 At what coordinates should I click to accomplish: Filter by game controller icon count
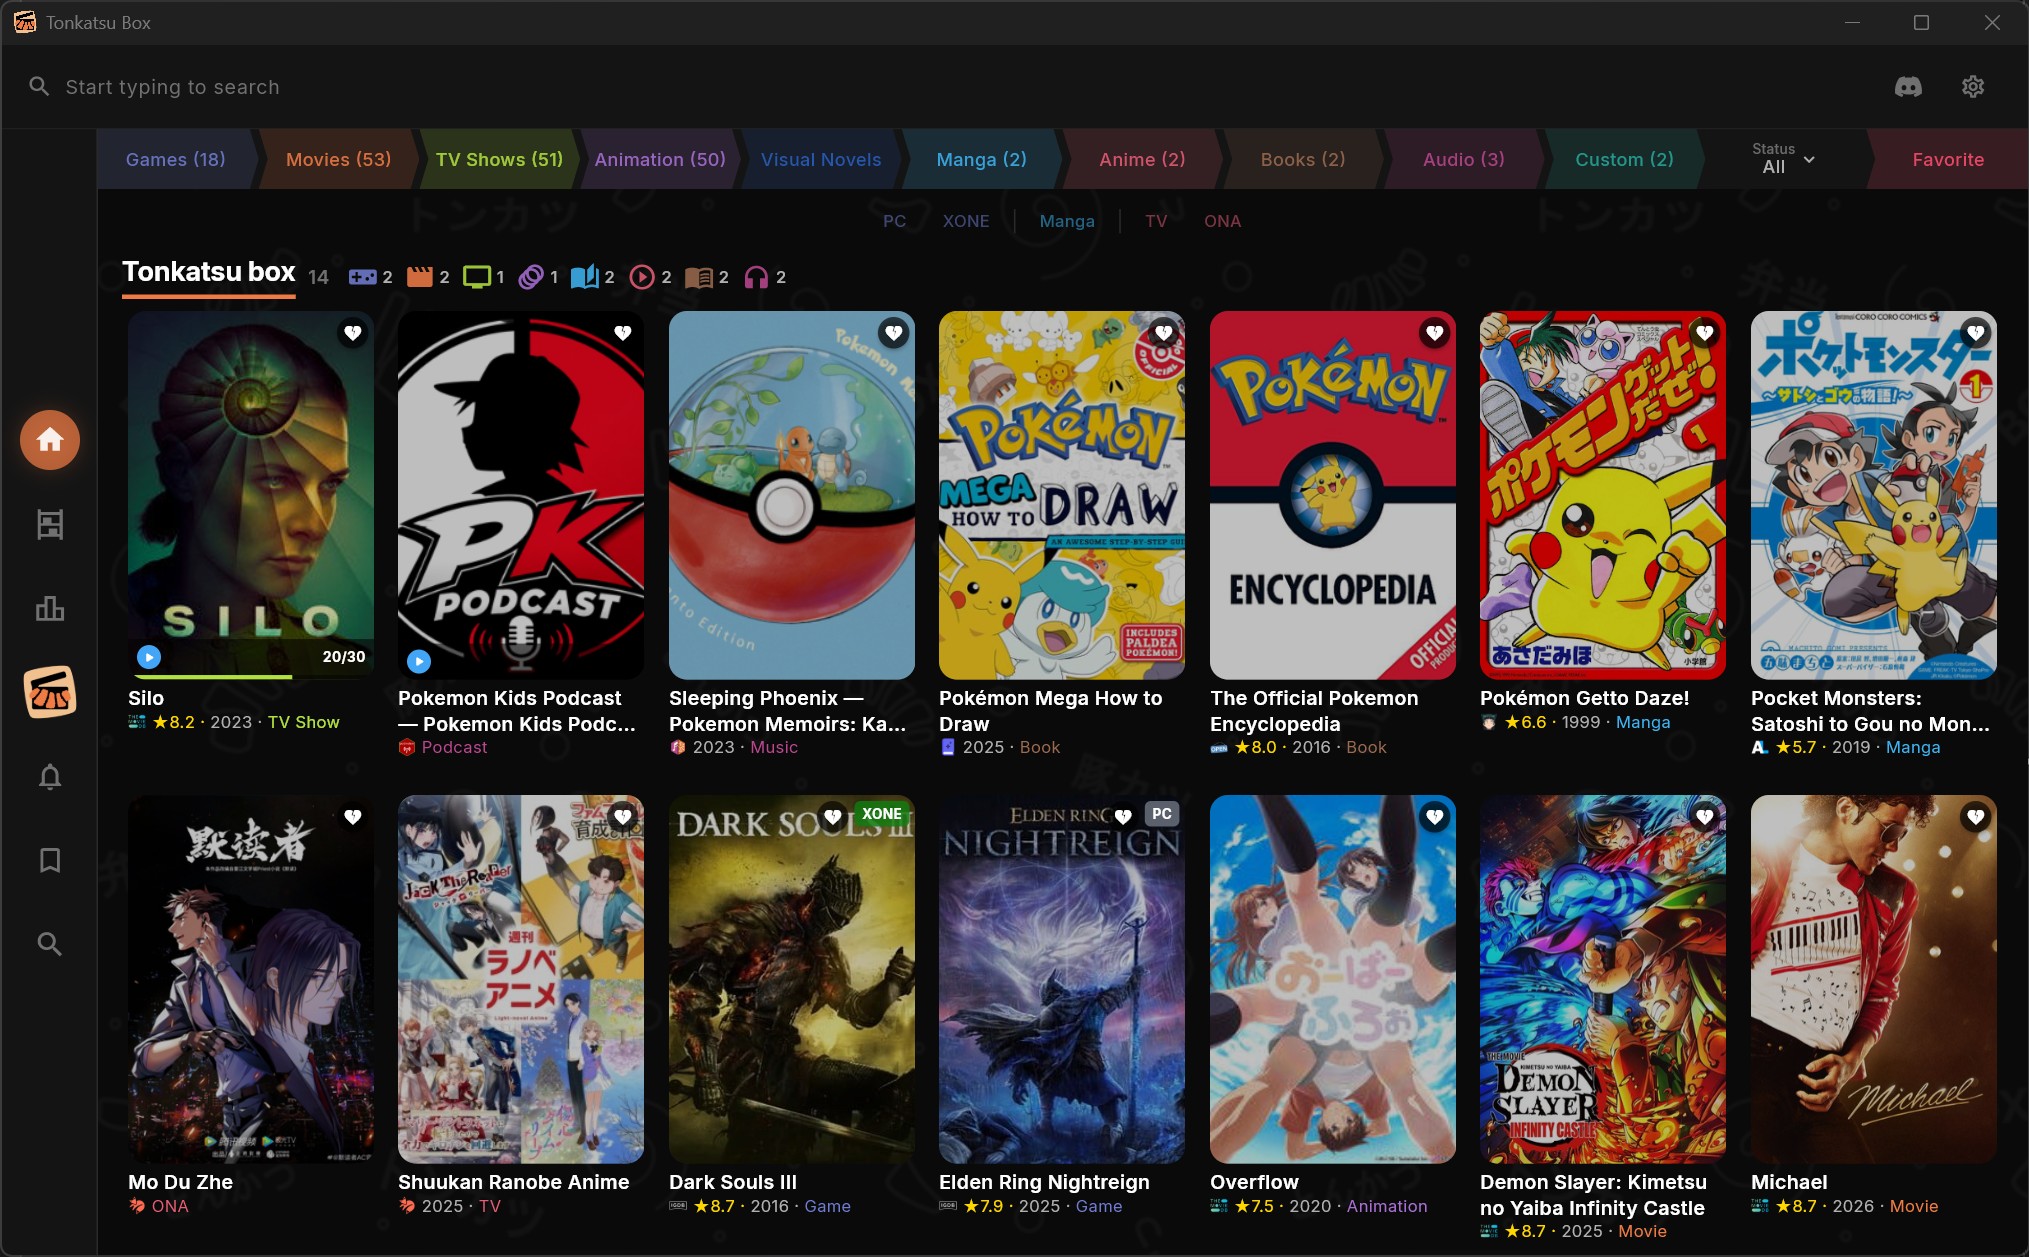tap(370, 277)
